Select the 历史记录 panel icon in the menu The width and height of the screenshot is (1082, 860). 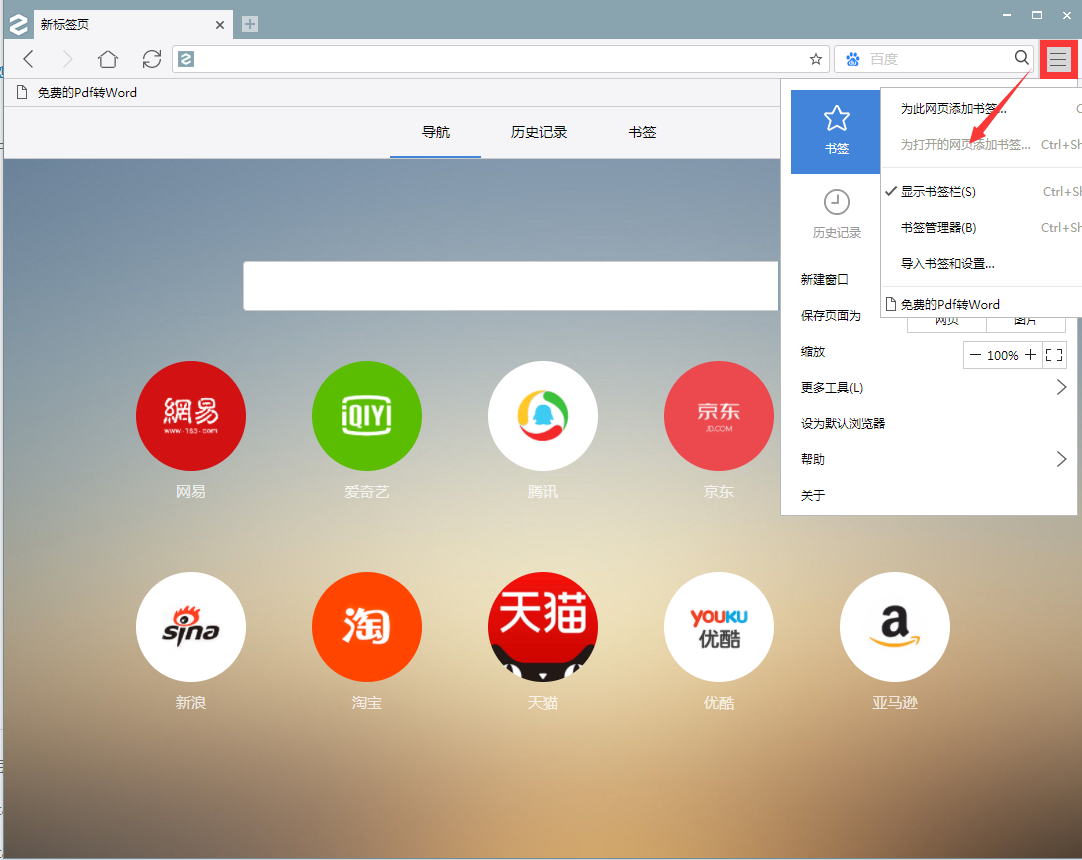coord(836,212)
